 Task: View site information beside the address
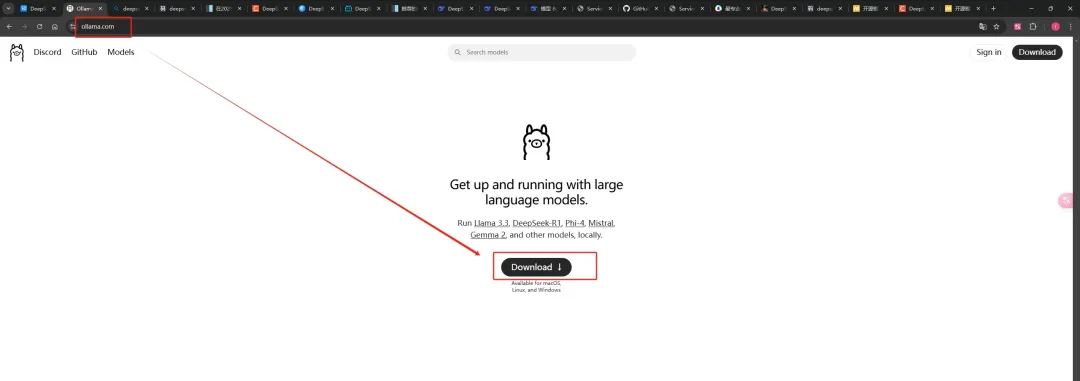pyautogui.click(x=72, y=26)
